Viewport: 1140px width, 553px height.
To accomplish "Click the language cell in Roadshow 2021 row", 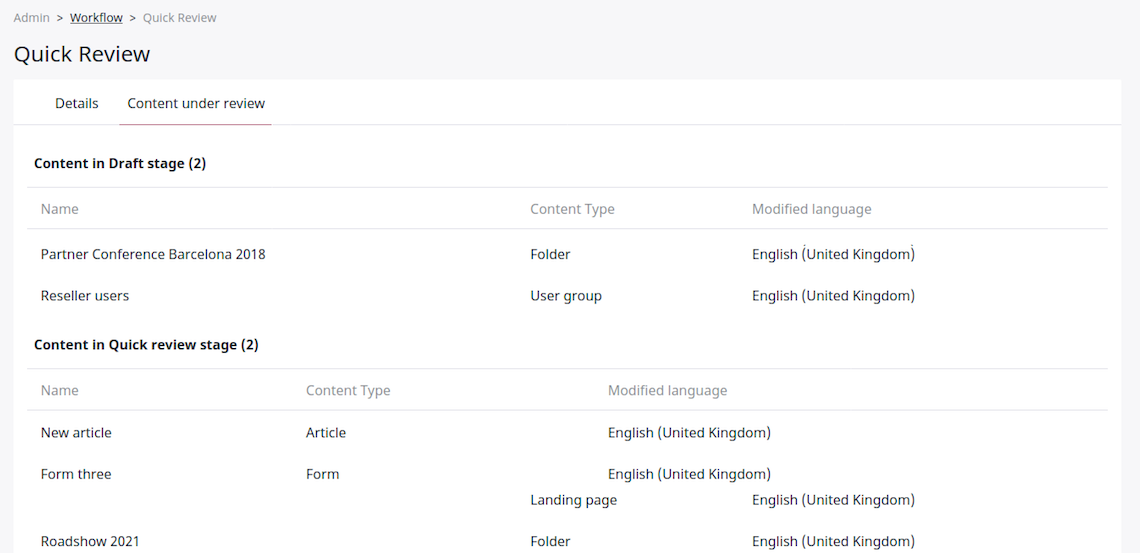I will 833,541.
